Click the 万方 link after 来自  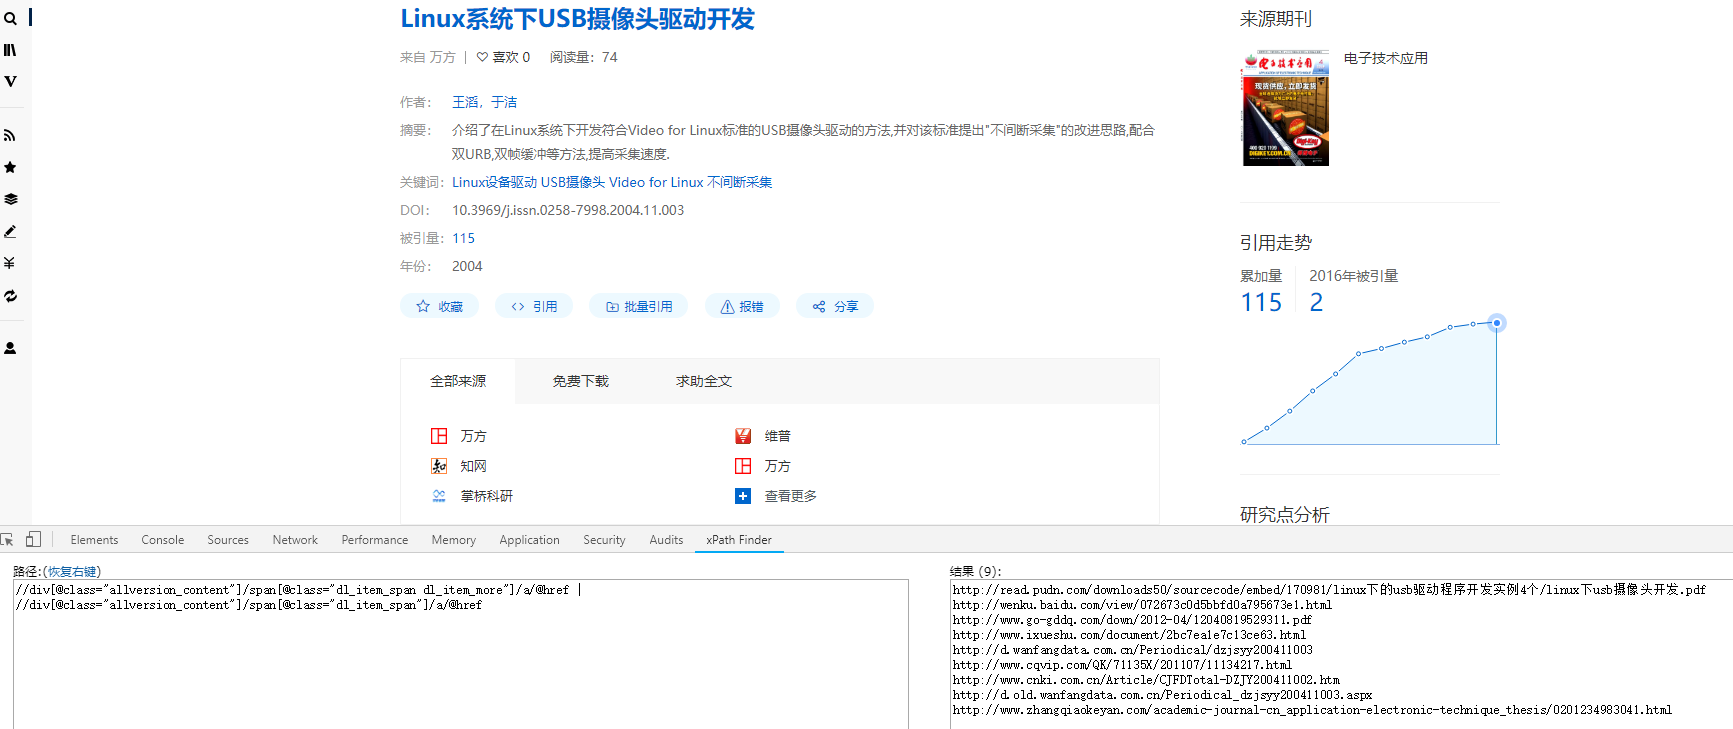pyautogui.click(x=443, y=57)
